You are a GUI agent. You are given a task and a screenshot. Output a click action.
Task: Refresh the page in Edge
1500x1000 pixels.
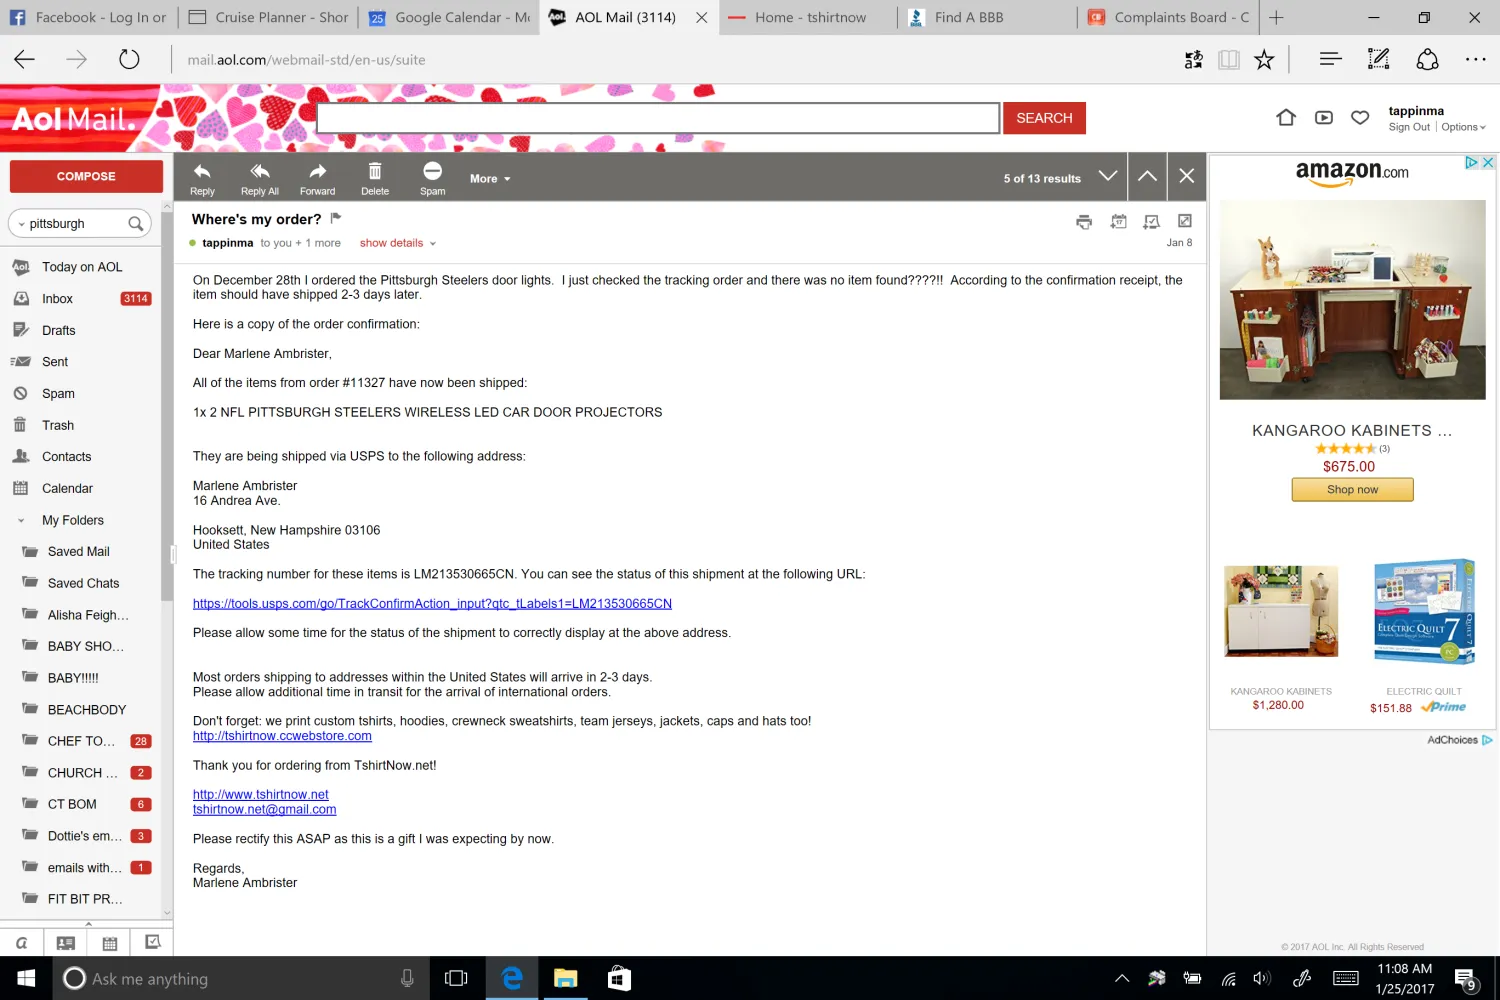click(x=129, y=60)
